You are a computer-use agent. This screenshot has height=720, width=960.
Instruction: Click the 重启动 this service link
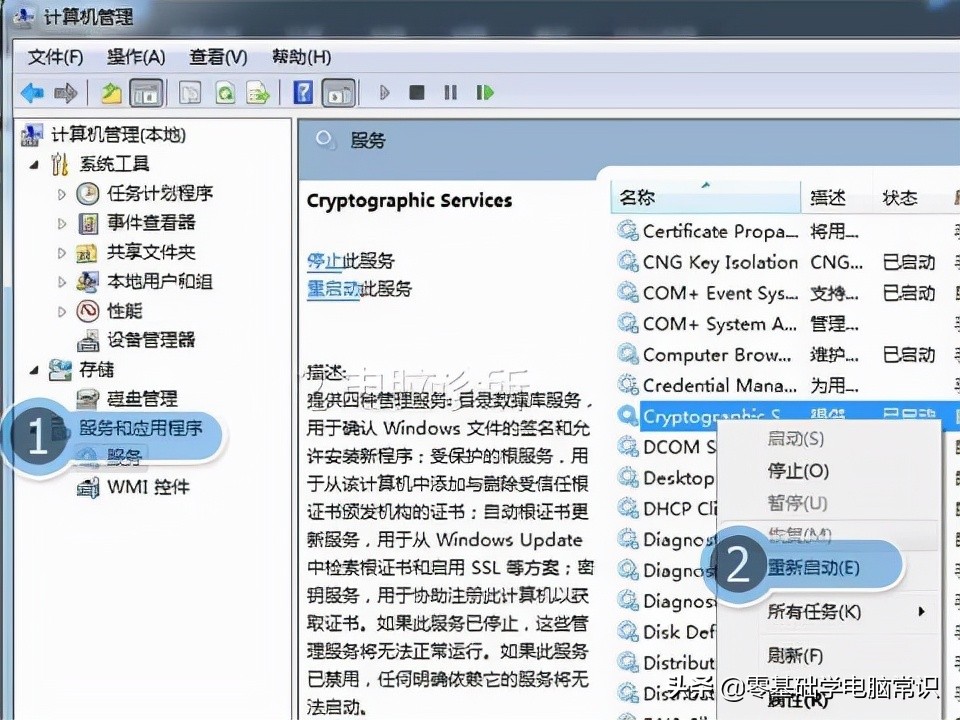333,289
